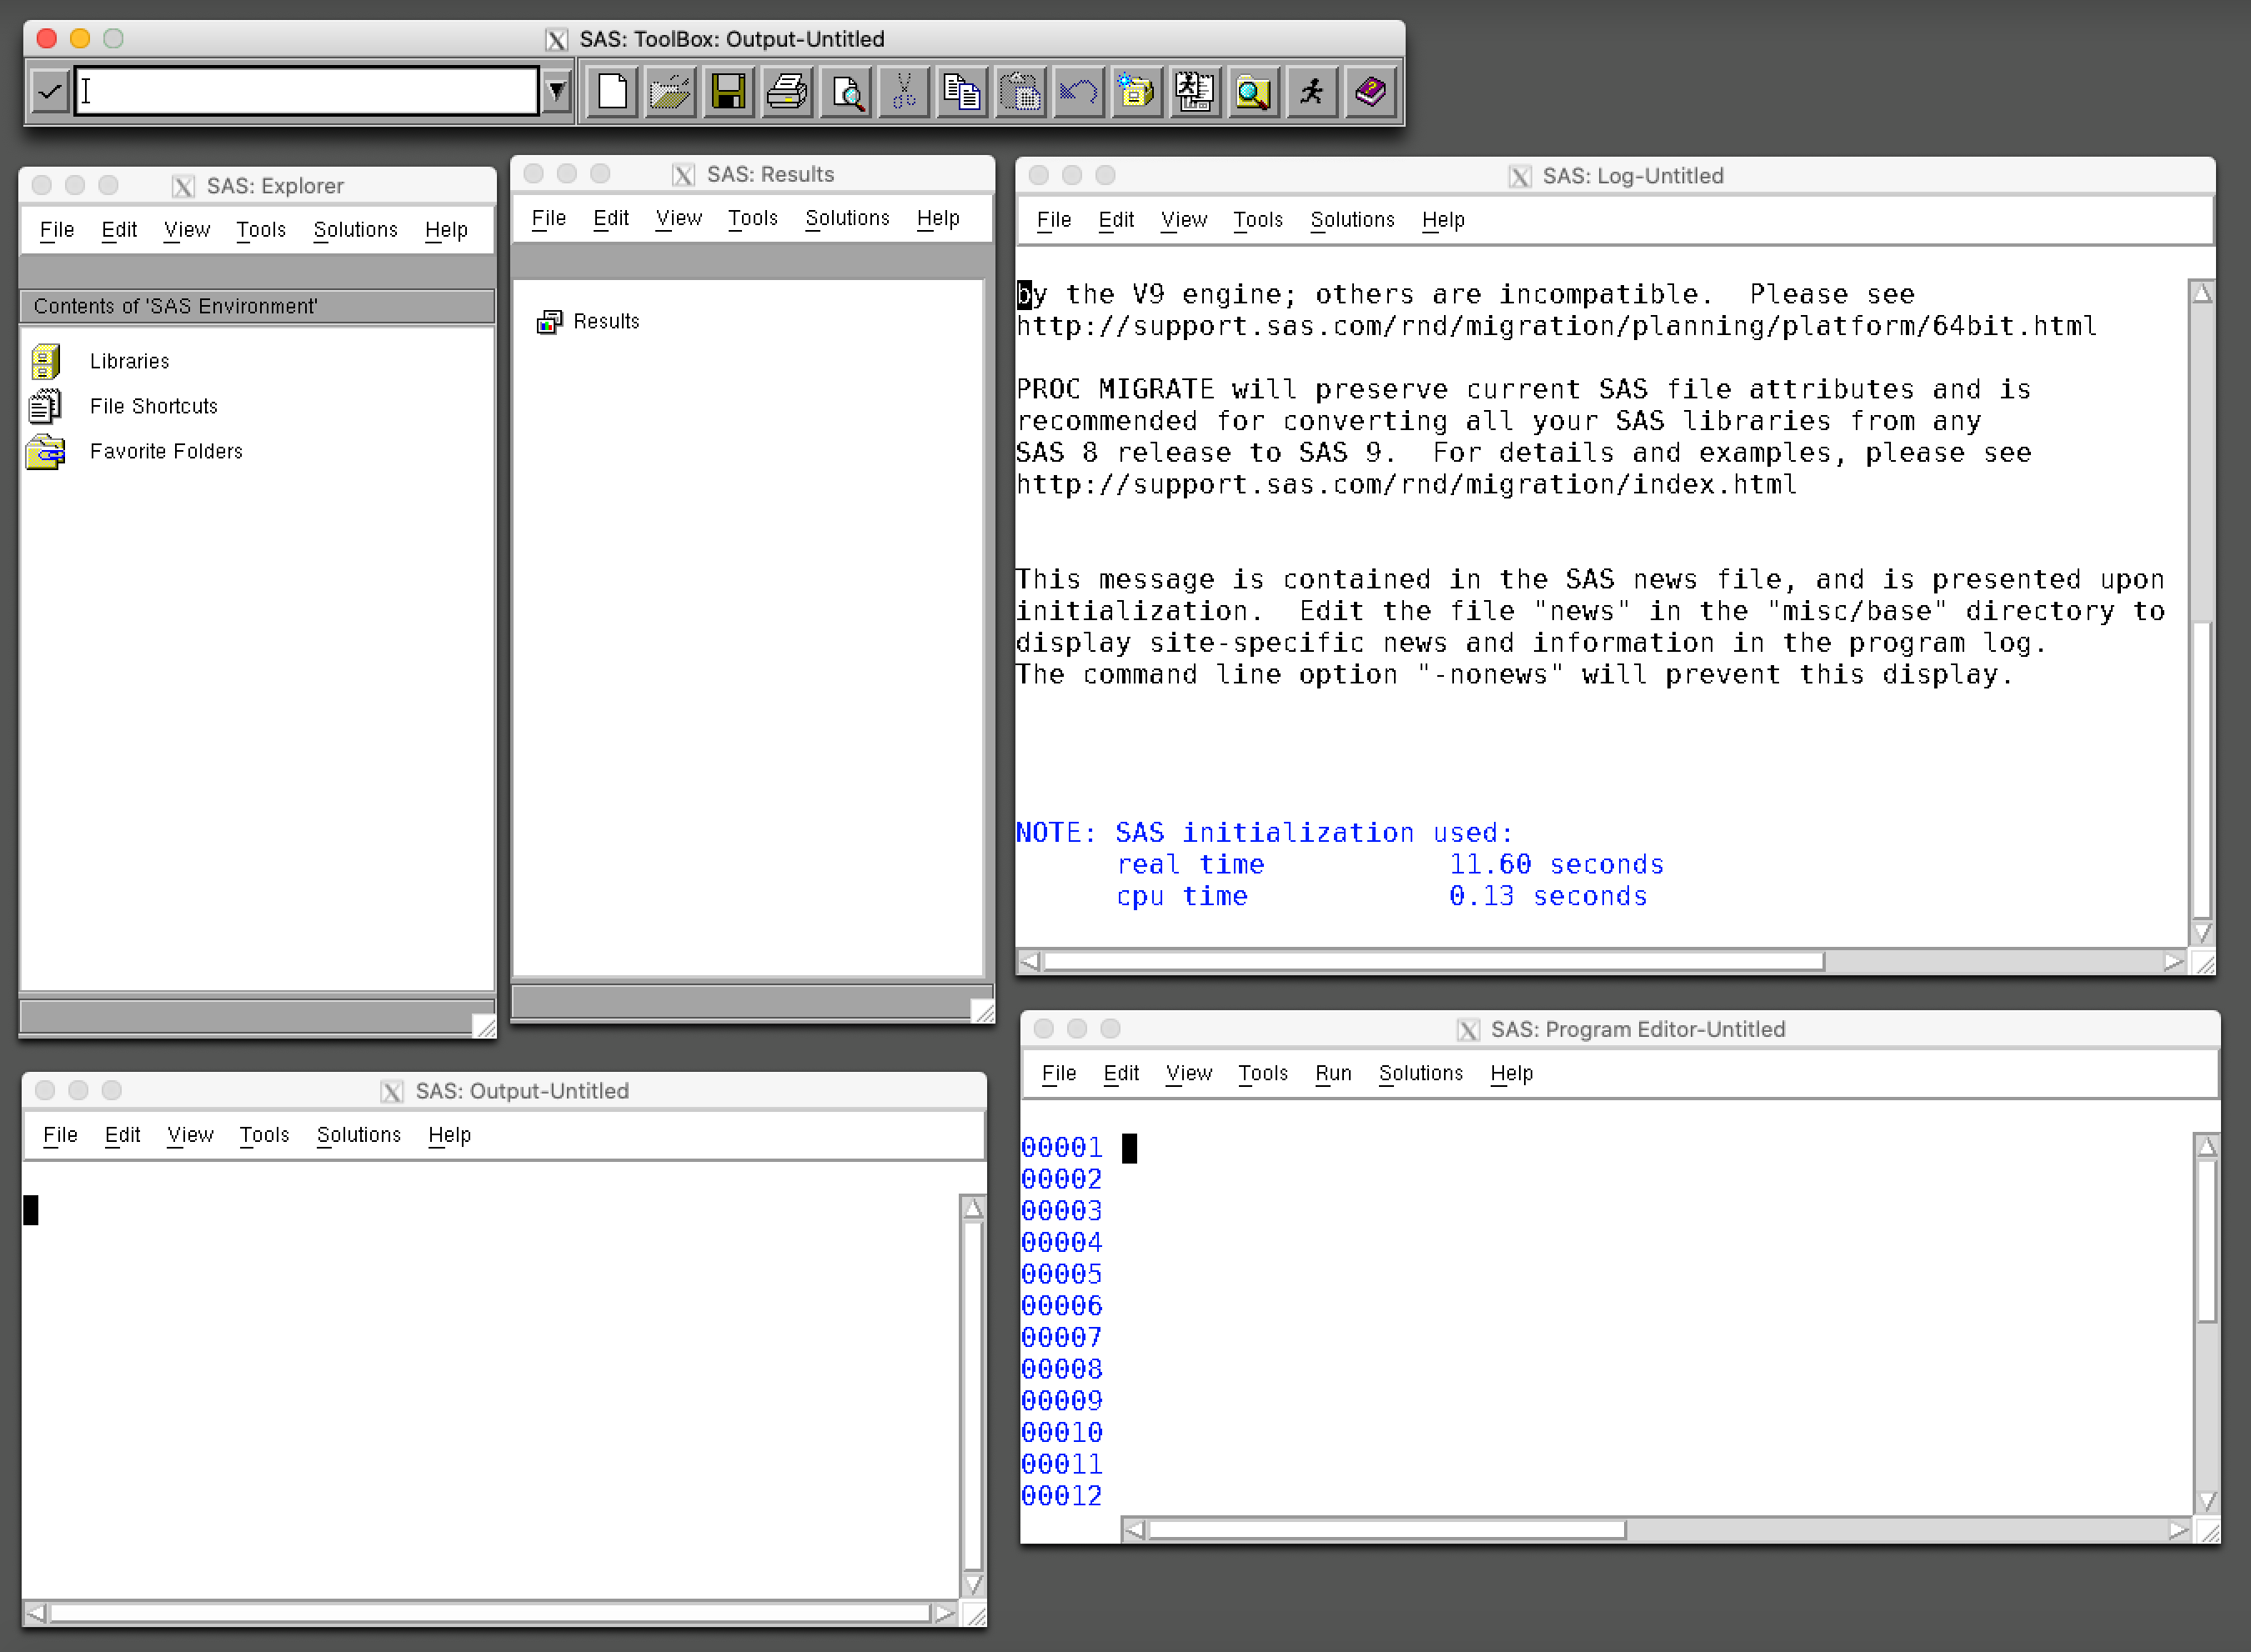Click the Copy toolbar icon

pyautogui.click(x=962, y=93)
